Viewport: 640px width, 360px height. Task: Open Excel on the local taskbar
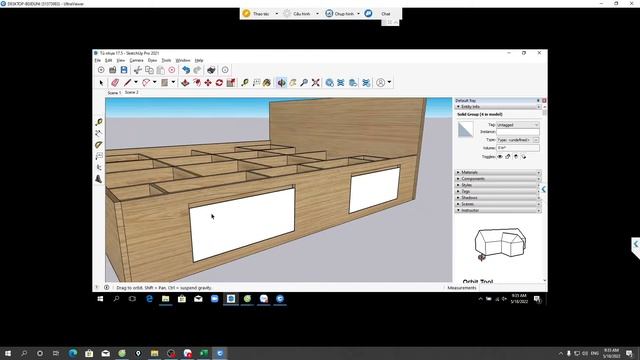[x=204, y=353]
